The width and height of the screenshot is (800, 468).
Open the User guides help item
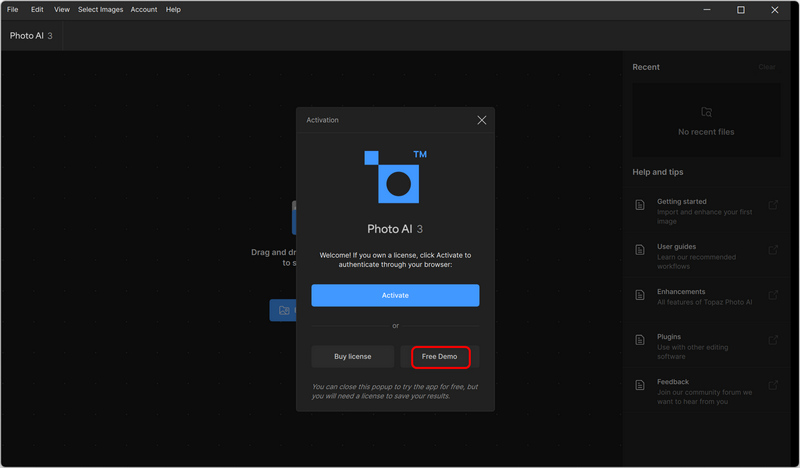pyautogui.click(x=706, y=256)
